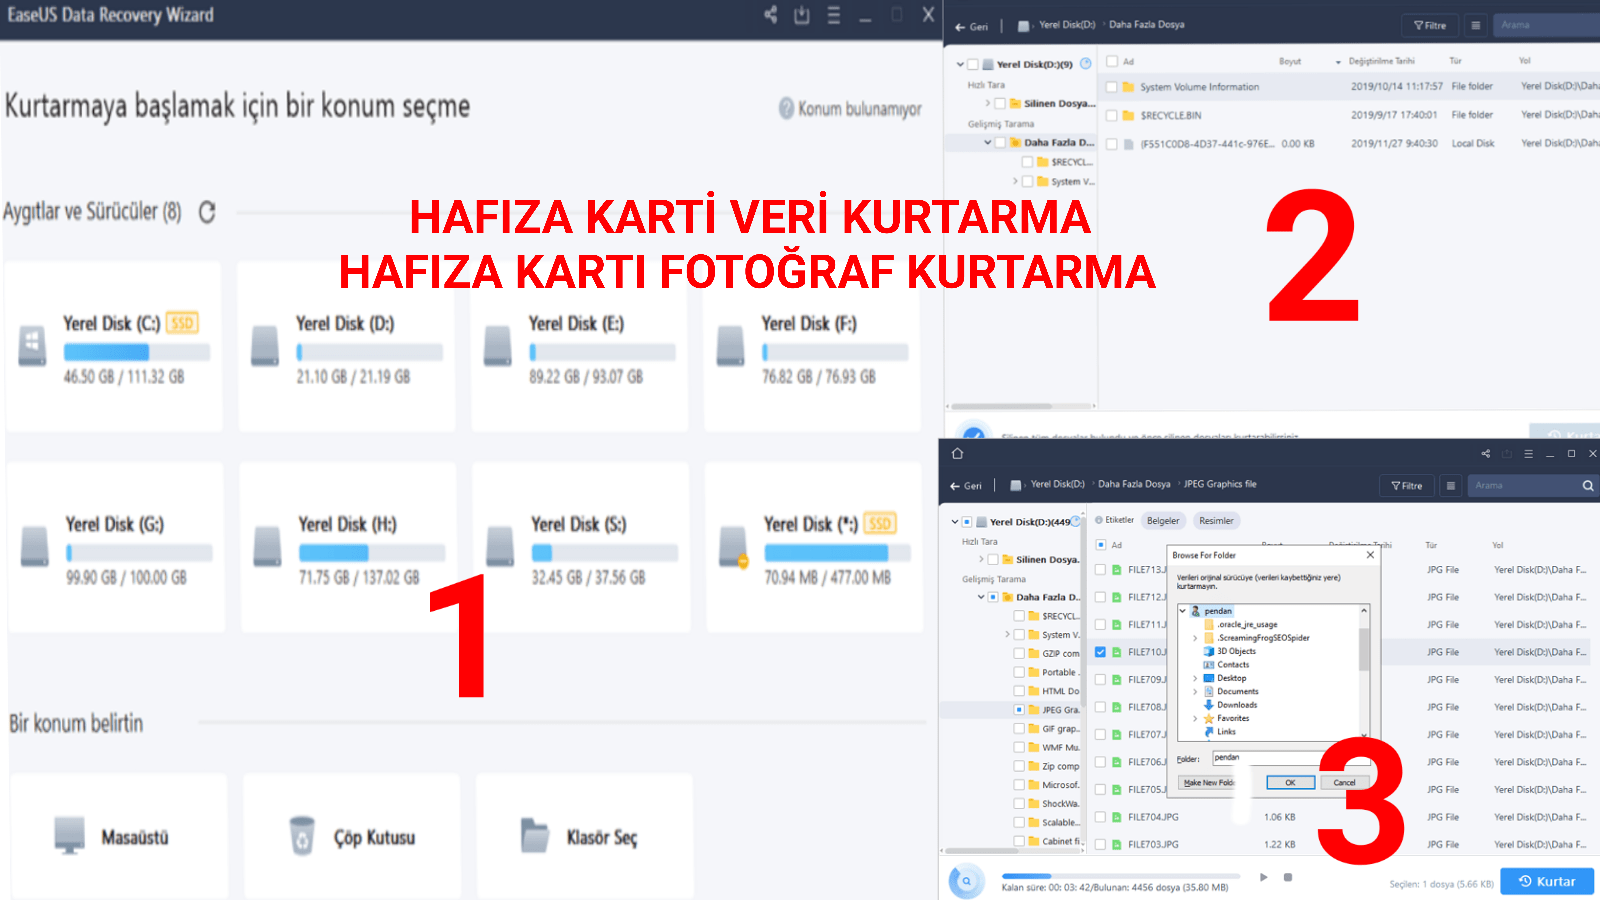Check System Volume Information row checkbox
Image resolution: width=1600 pixels, height=900 pixels.
tap(1111, 87)
